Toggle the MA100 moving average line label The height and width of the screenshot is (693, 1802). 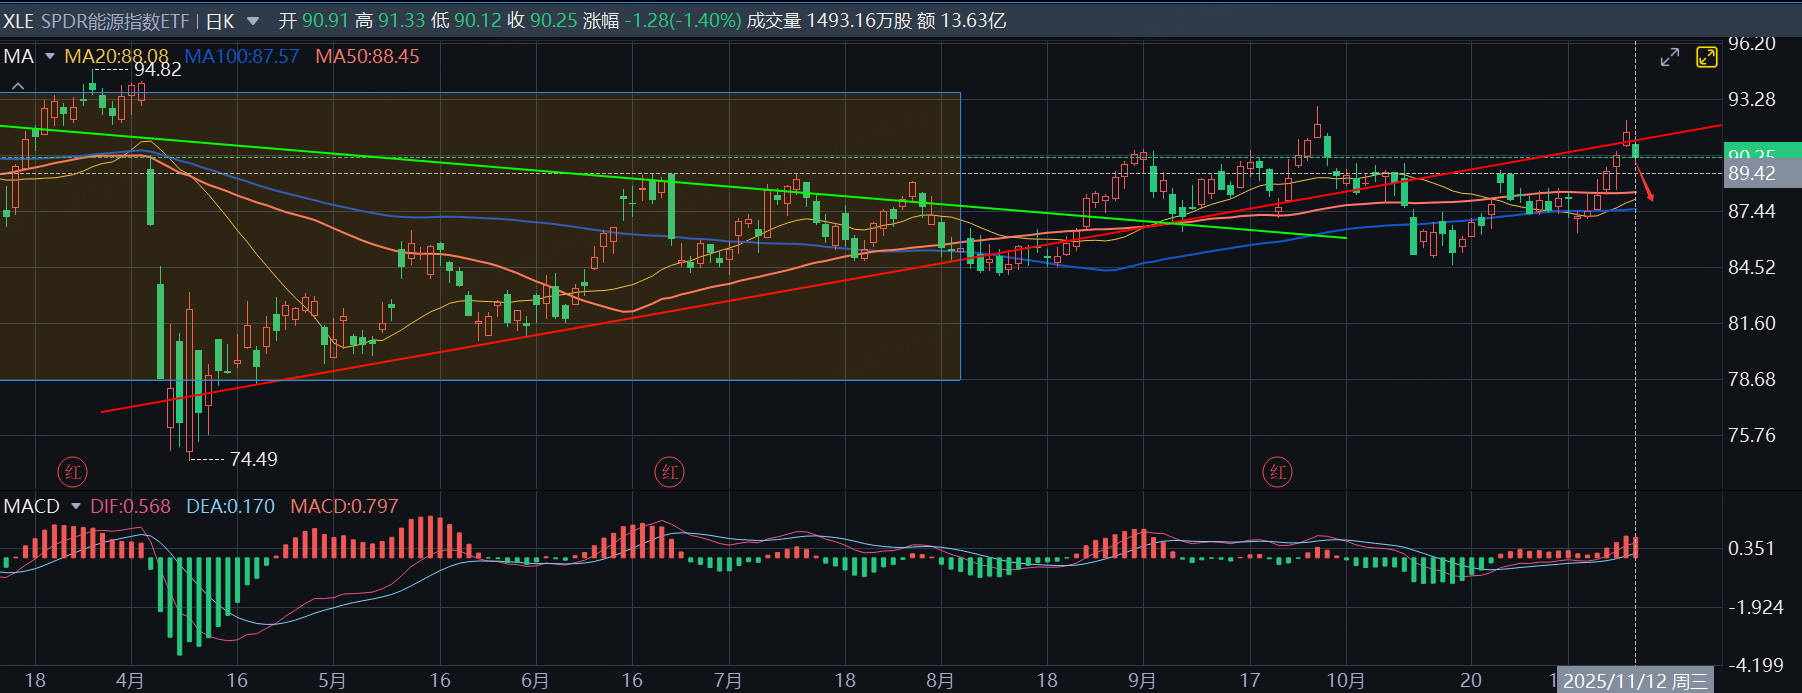[241, 57]
